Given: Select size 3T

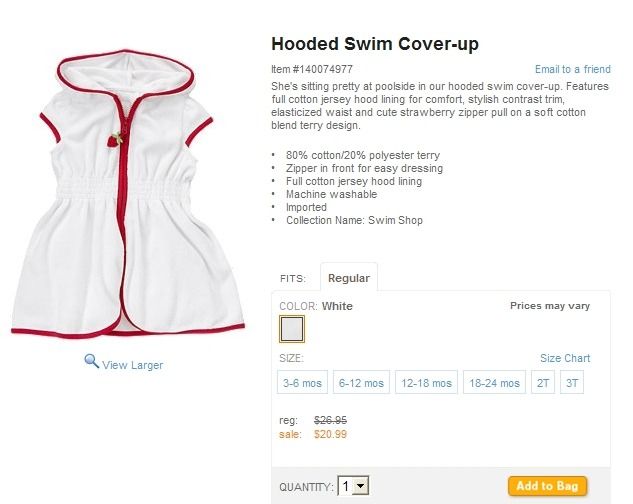Looking at the screenshot, I should pos(572,382).
